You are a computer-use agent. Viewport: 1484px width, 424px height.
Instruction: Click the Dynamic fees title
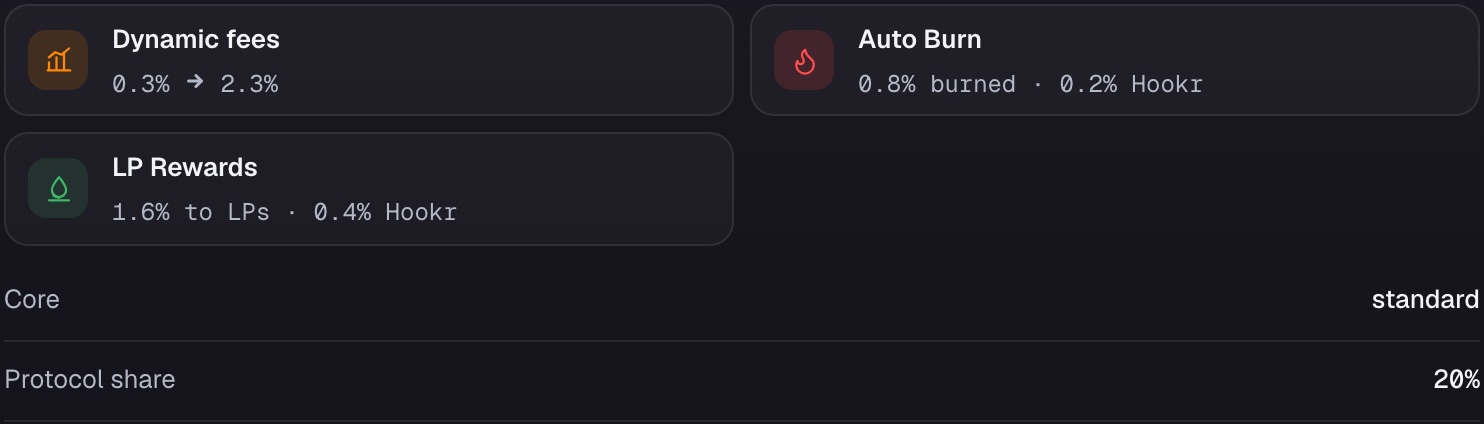coord(196,40)
